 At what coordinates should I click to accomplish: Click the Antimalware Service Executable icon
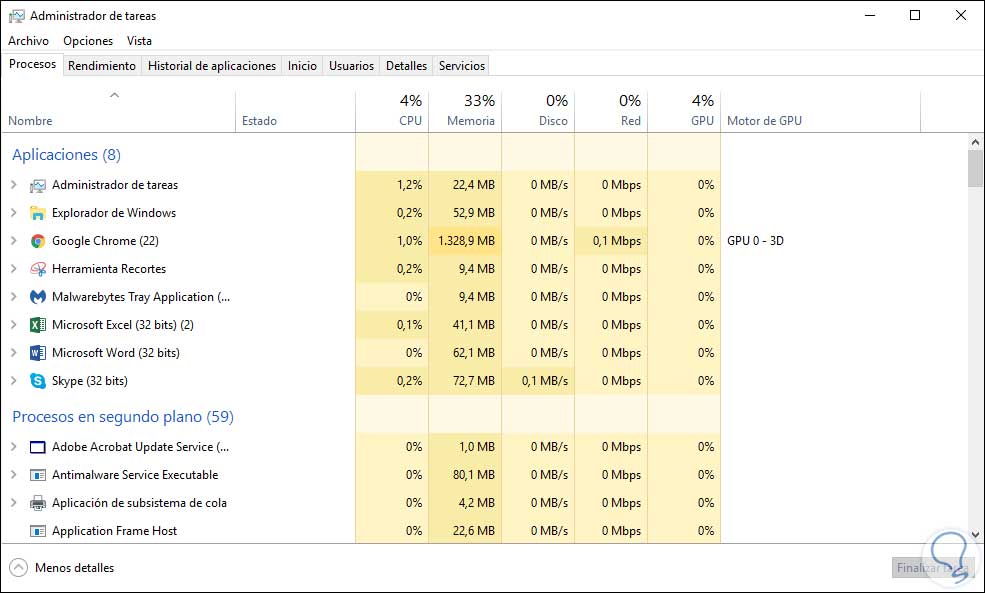(38, 475)
